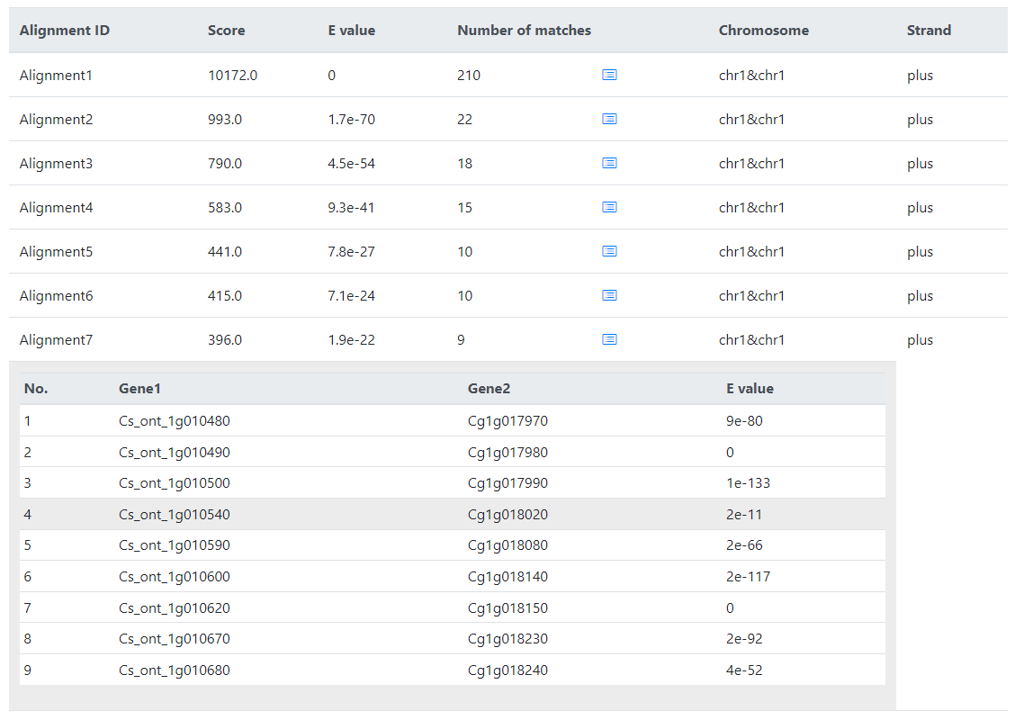
Task: Select gene Cs_ont_1g010680
Action: (x=174, y=670)
